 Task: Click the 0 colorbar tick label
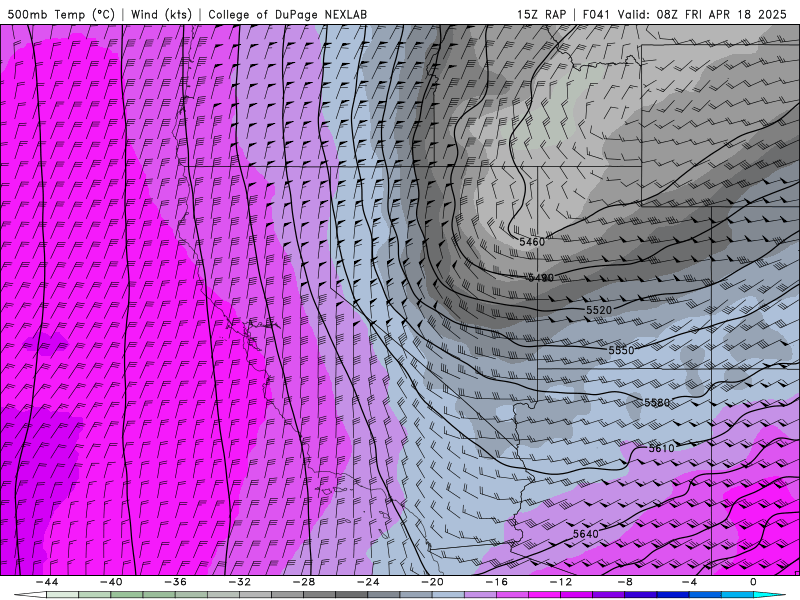754,582
